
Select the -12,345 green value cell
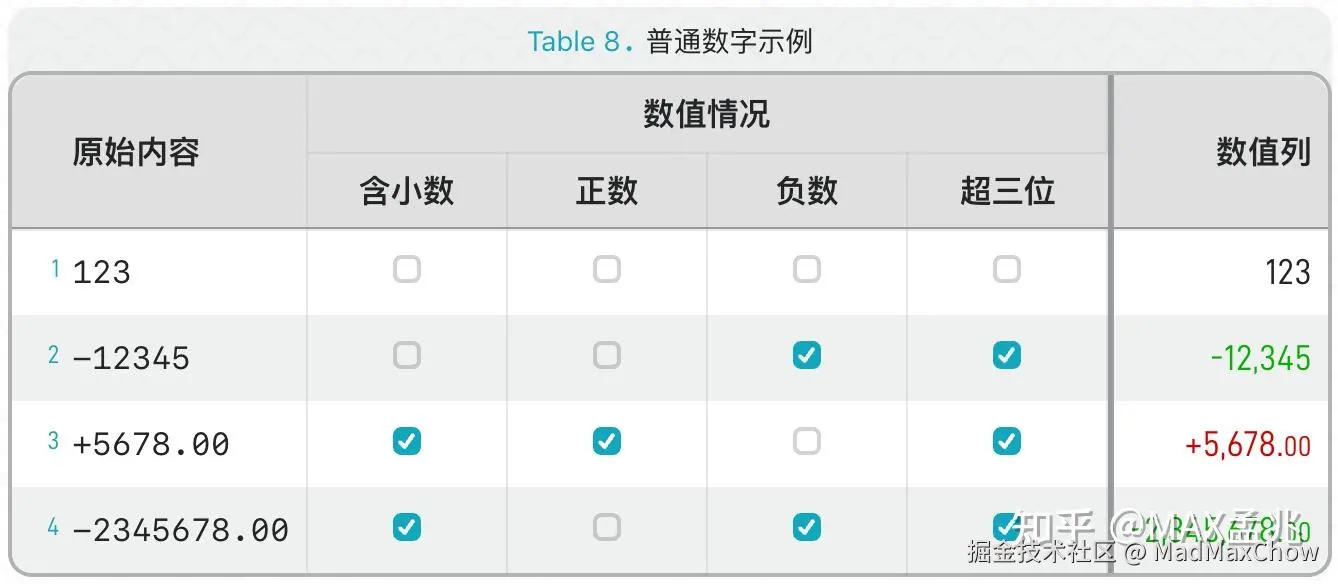click(x=1259, y=357)
